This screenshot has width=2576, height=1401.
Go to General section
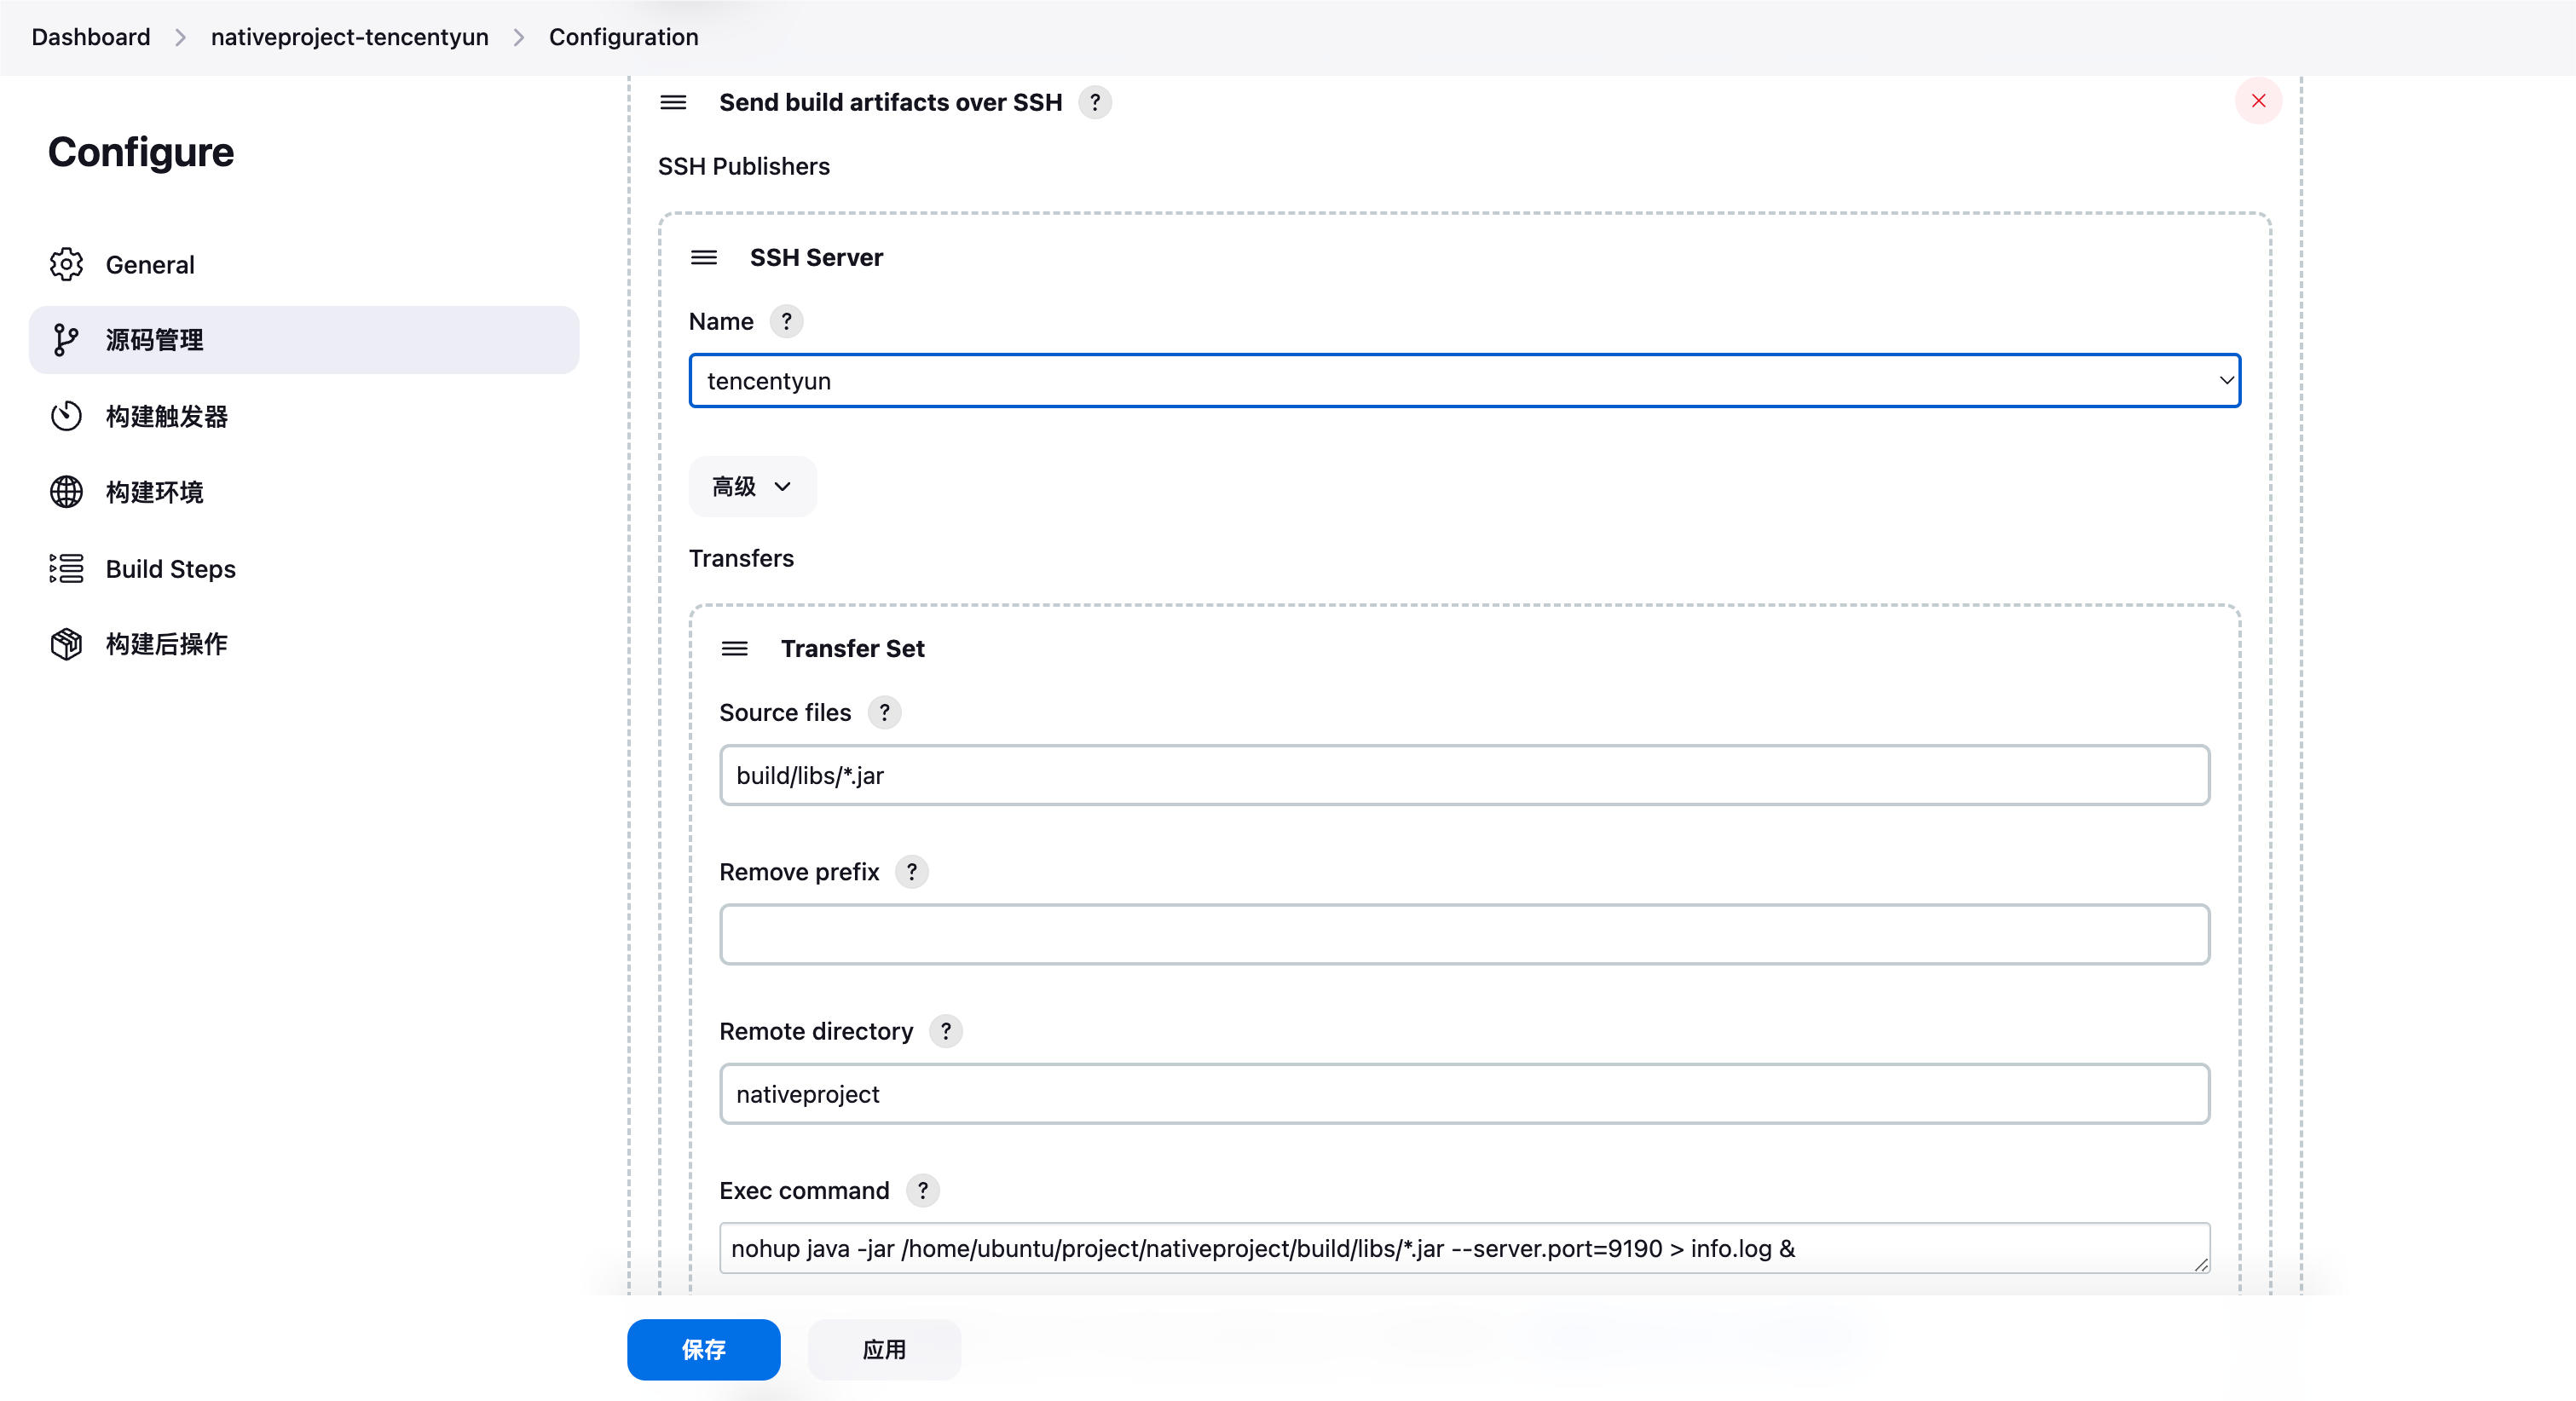pos(304,265)
